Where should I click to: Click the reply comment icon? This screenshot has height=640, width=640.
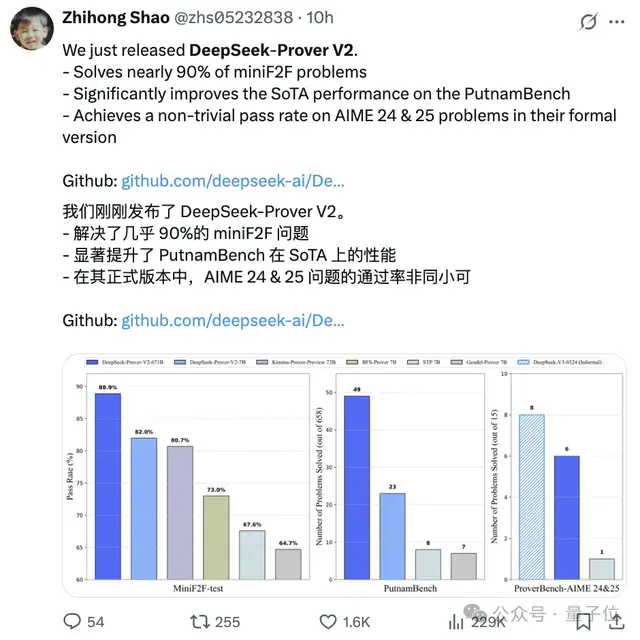(72, 621)
